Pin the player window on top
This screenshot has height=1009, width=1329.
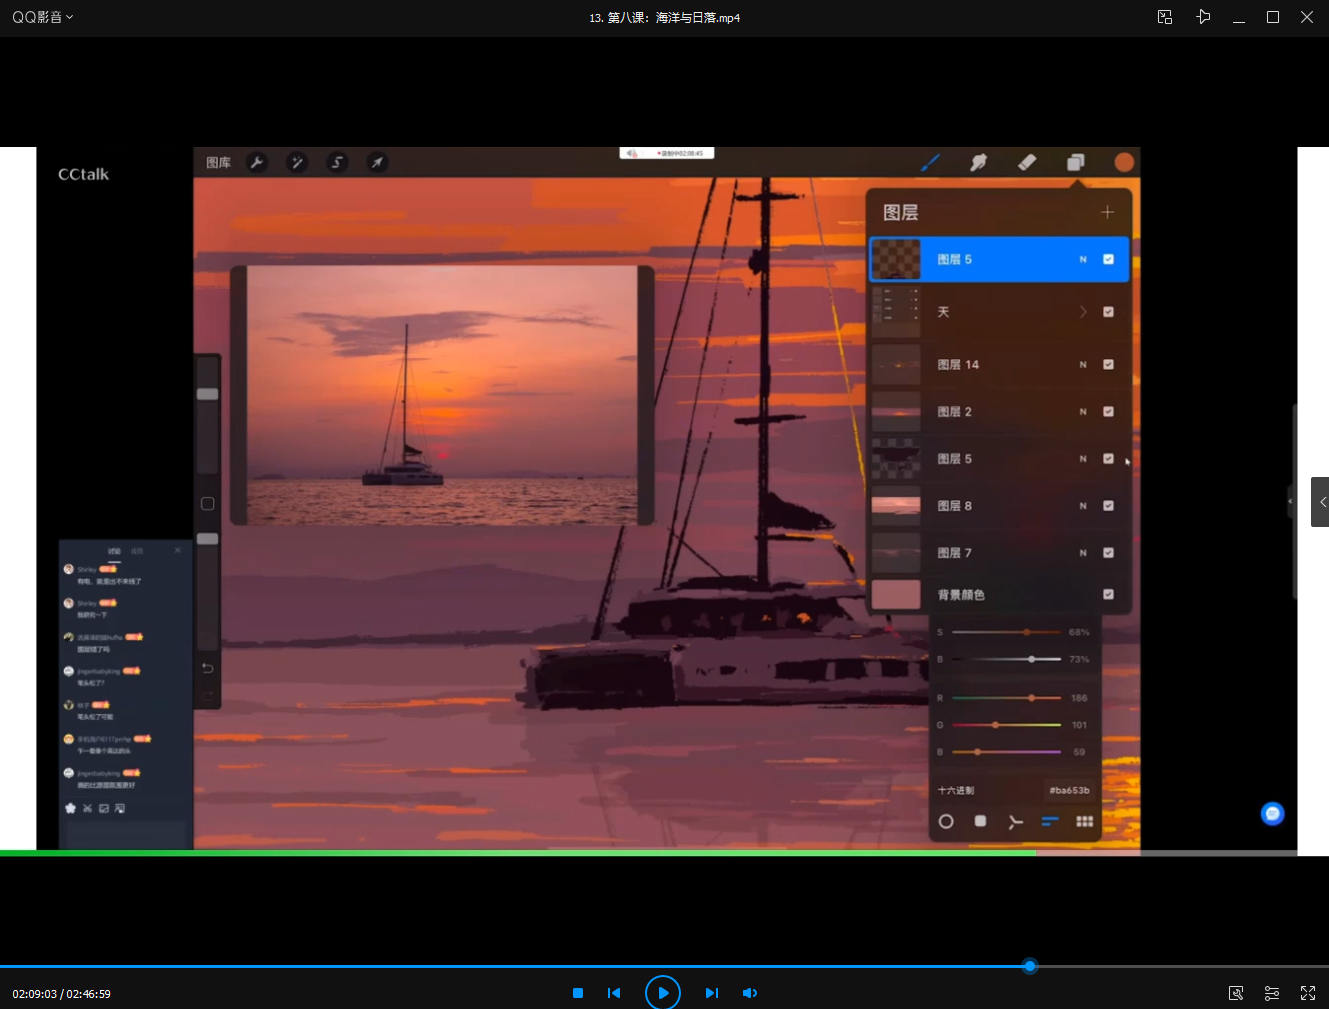point(1203,17)
